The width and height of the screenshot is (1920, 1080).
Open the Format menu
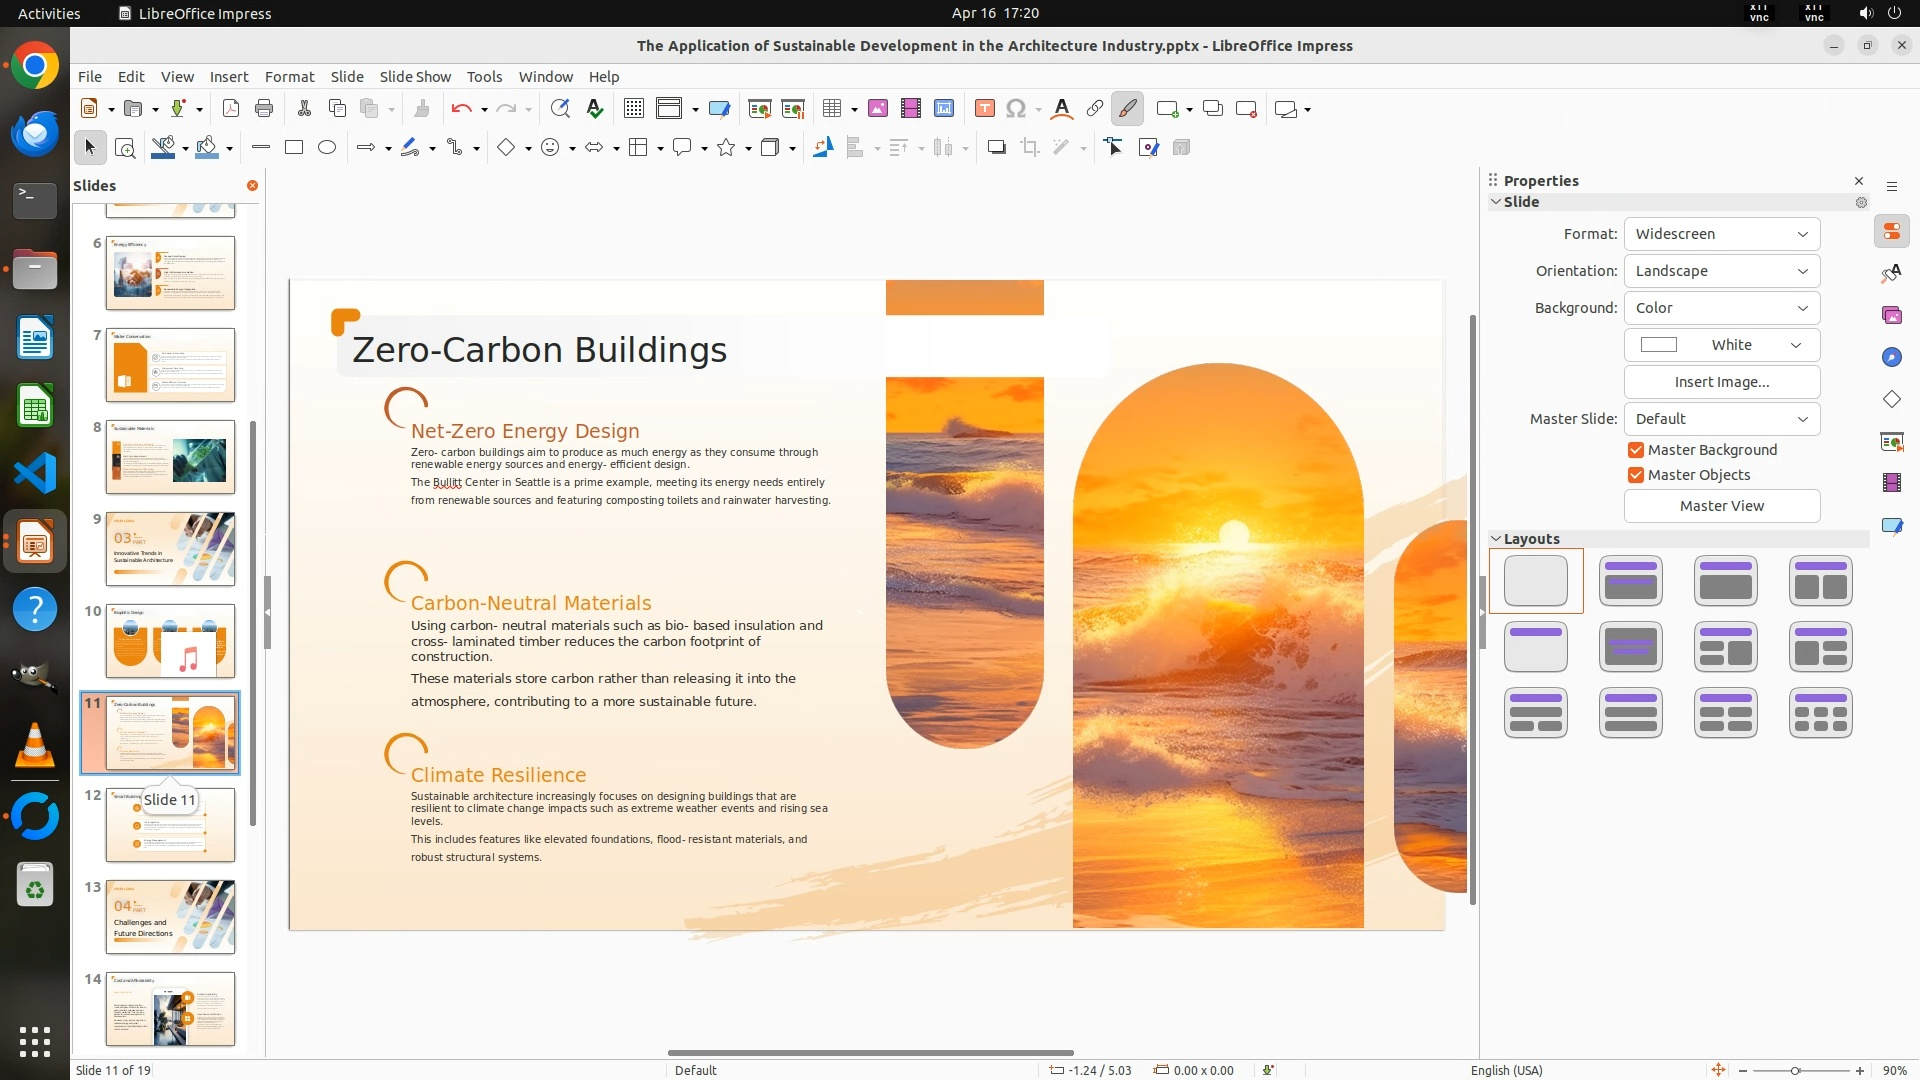tap(289, 77)
